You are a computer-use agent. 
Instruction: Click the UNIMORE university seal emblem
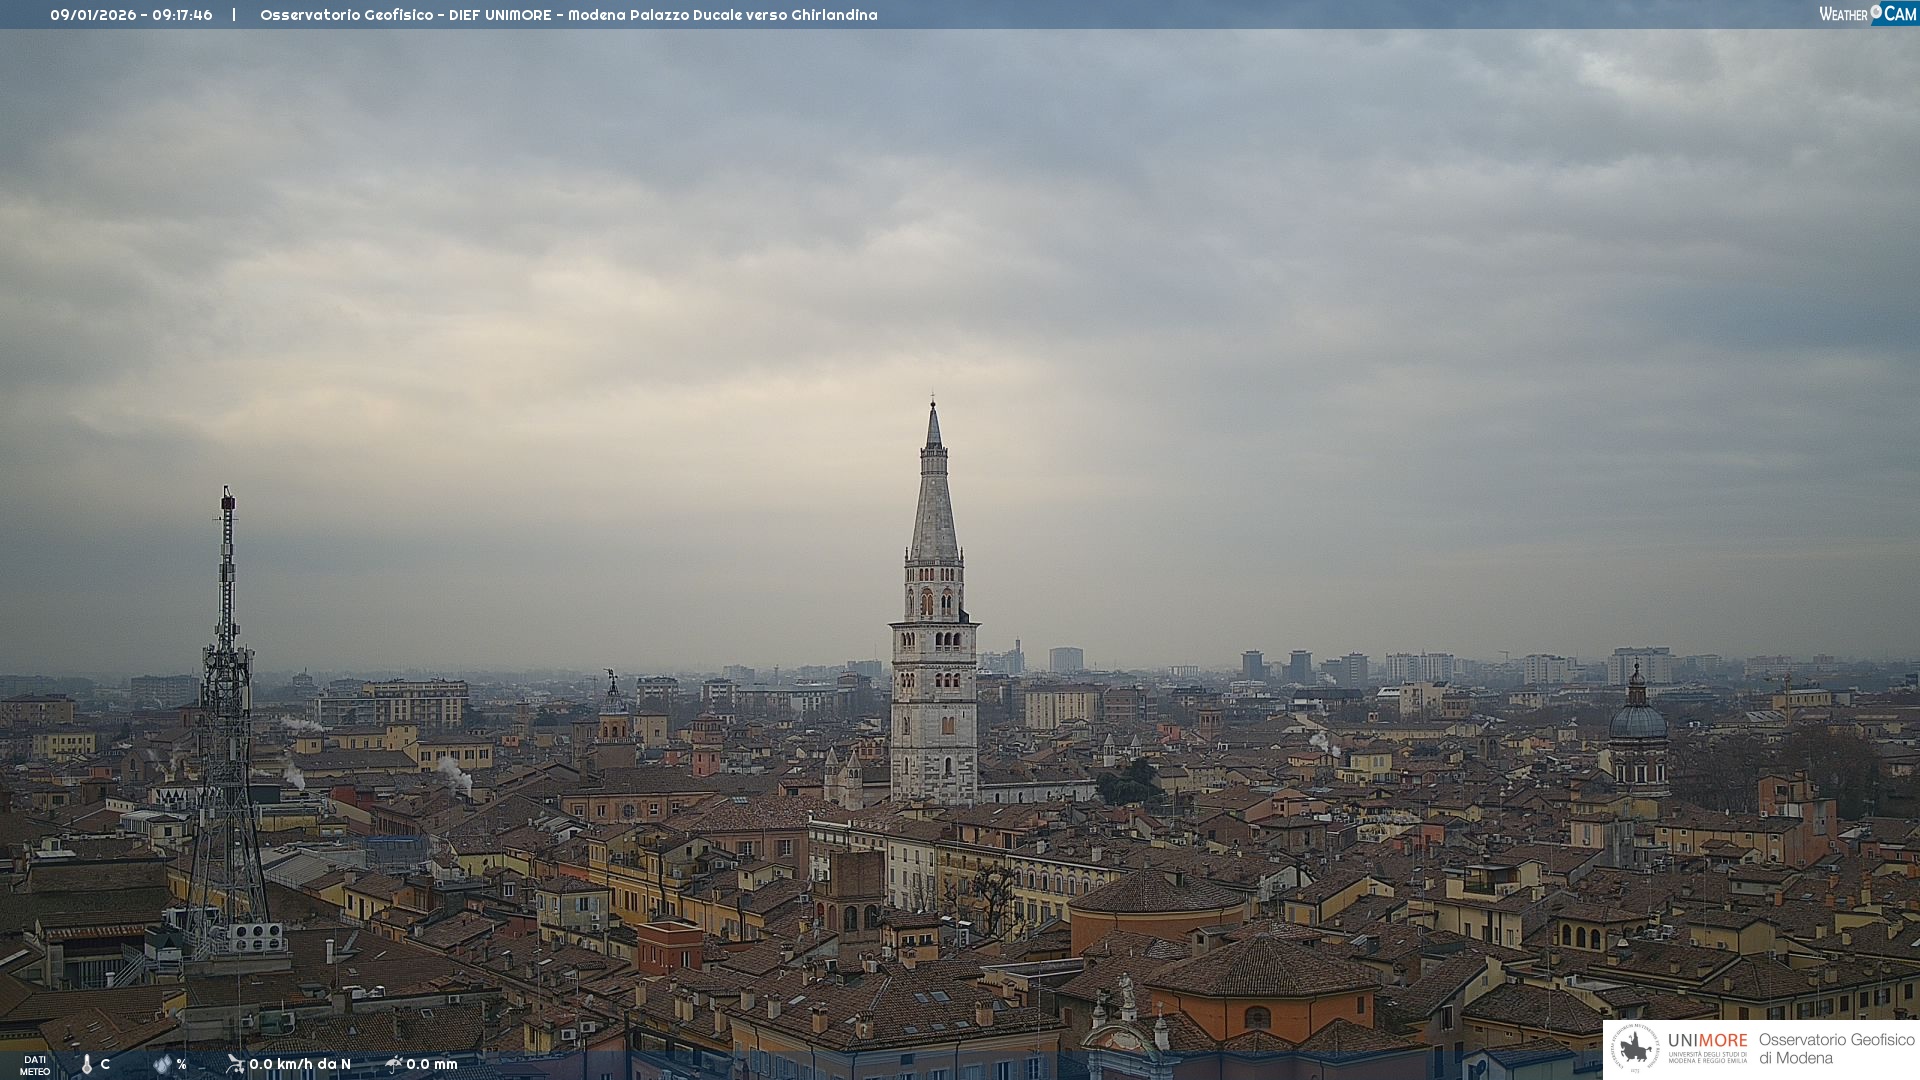(1635, 1048)
